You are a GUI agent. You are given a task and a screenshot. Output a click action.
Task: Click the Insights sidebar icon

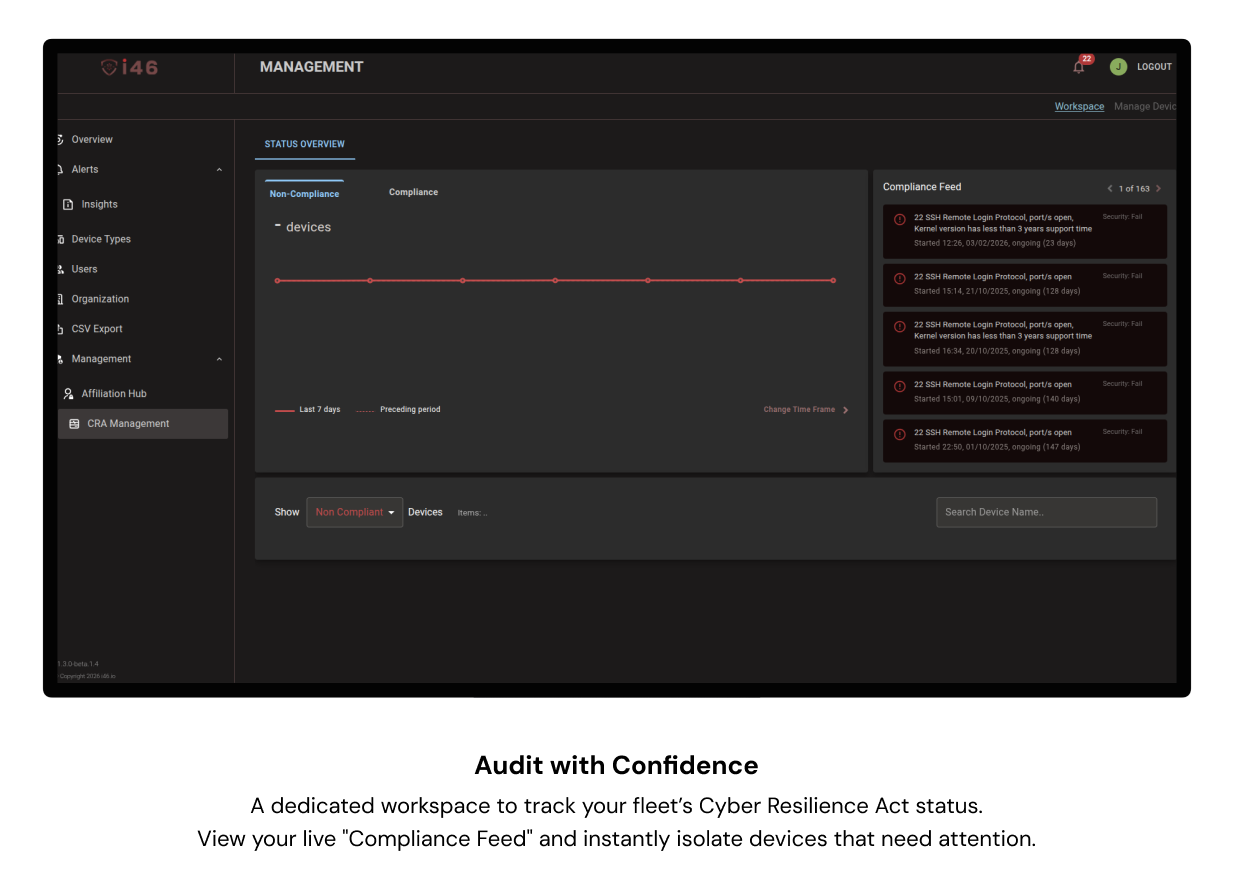click(68, 205)
